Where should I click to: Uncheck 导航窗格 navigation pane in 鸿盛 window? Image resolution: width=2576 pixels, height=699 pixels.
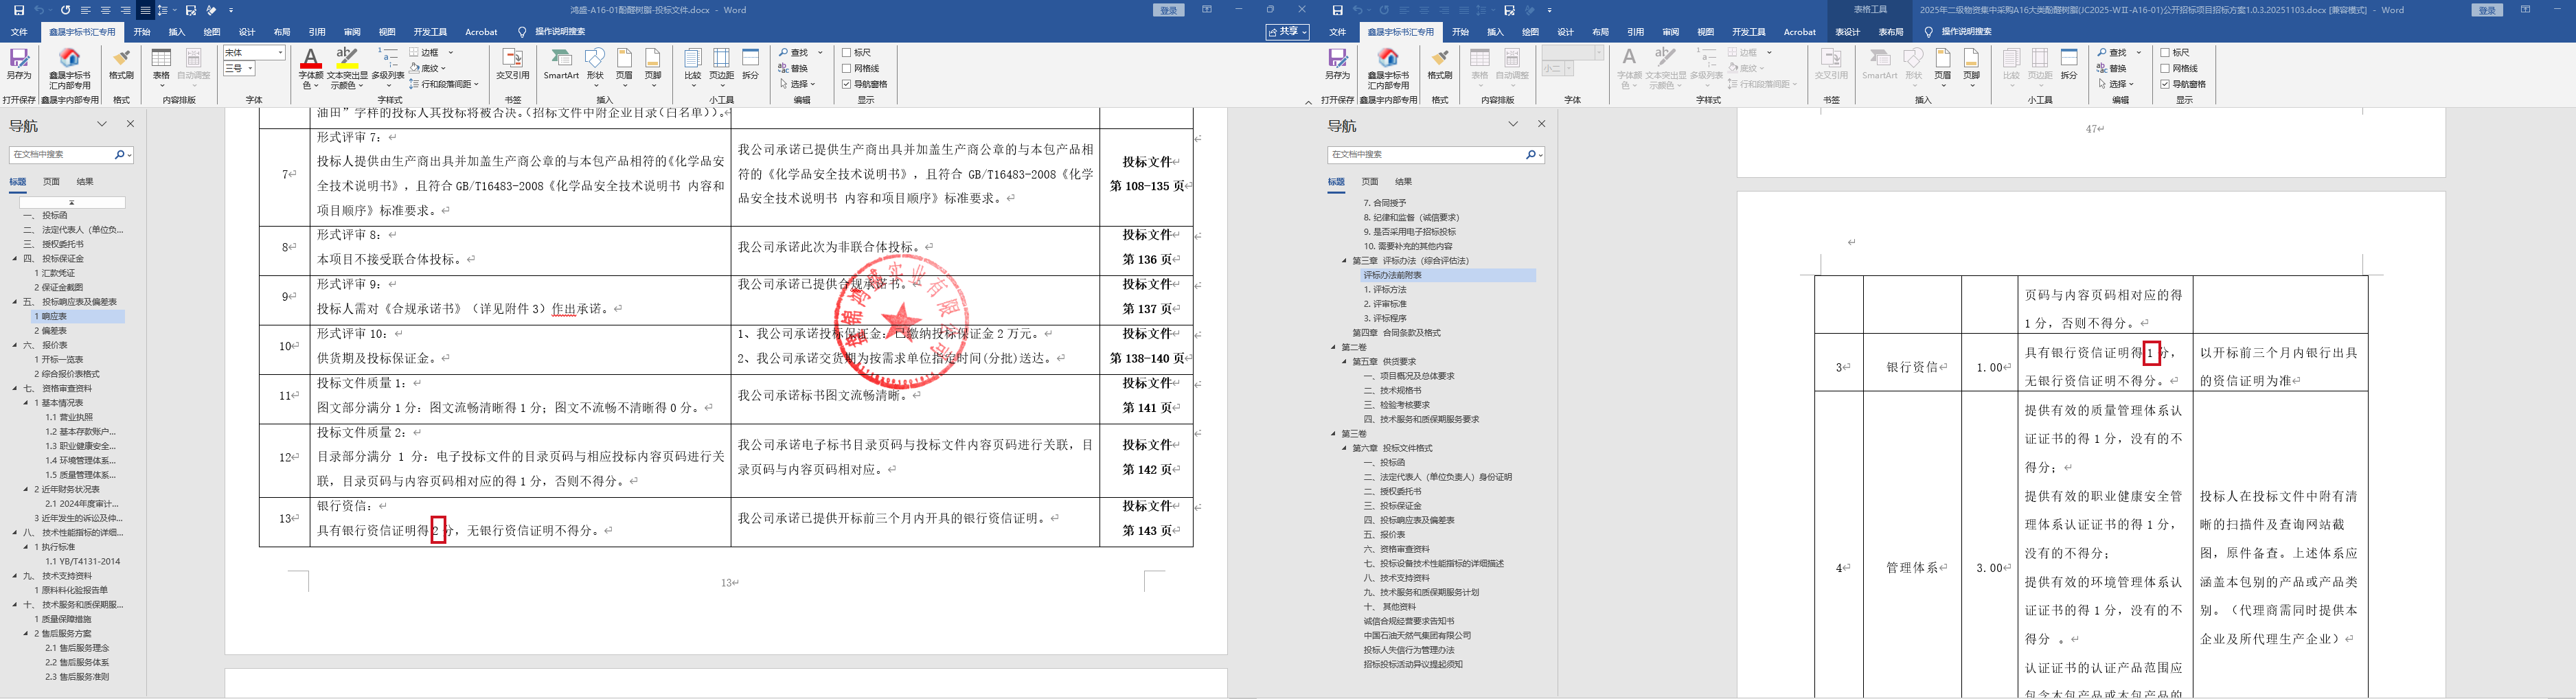[847, 84]
